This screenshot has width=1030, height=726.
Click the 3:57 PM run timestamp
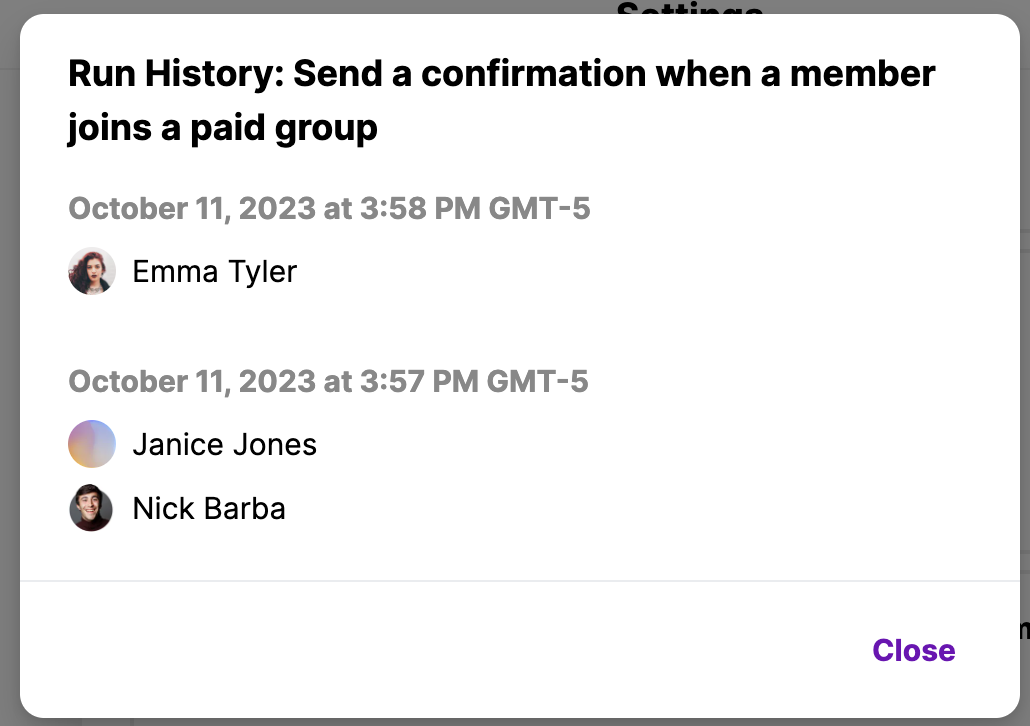click(x=328, y=382)
